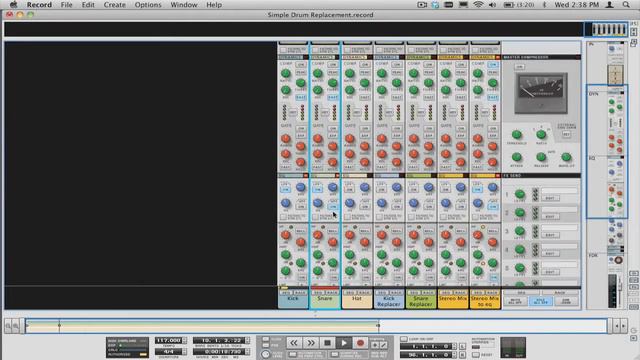Adjust FX Send 3 level knob
Screen dimensions: 640x360
click(x=520, y=231)
